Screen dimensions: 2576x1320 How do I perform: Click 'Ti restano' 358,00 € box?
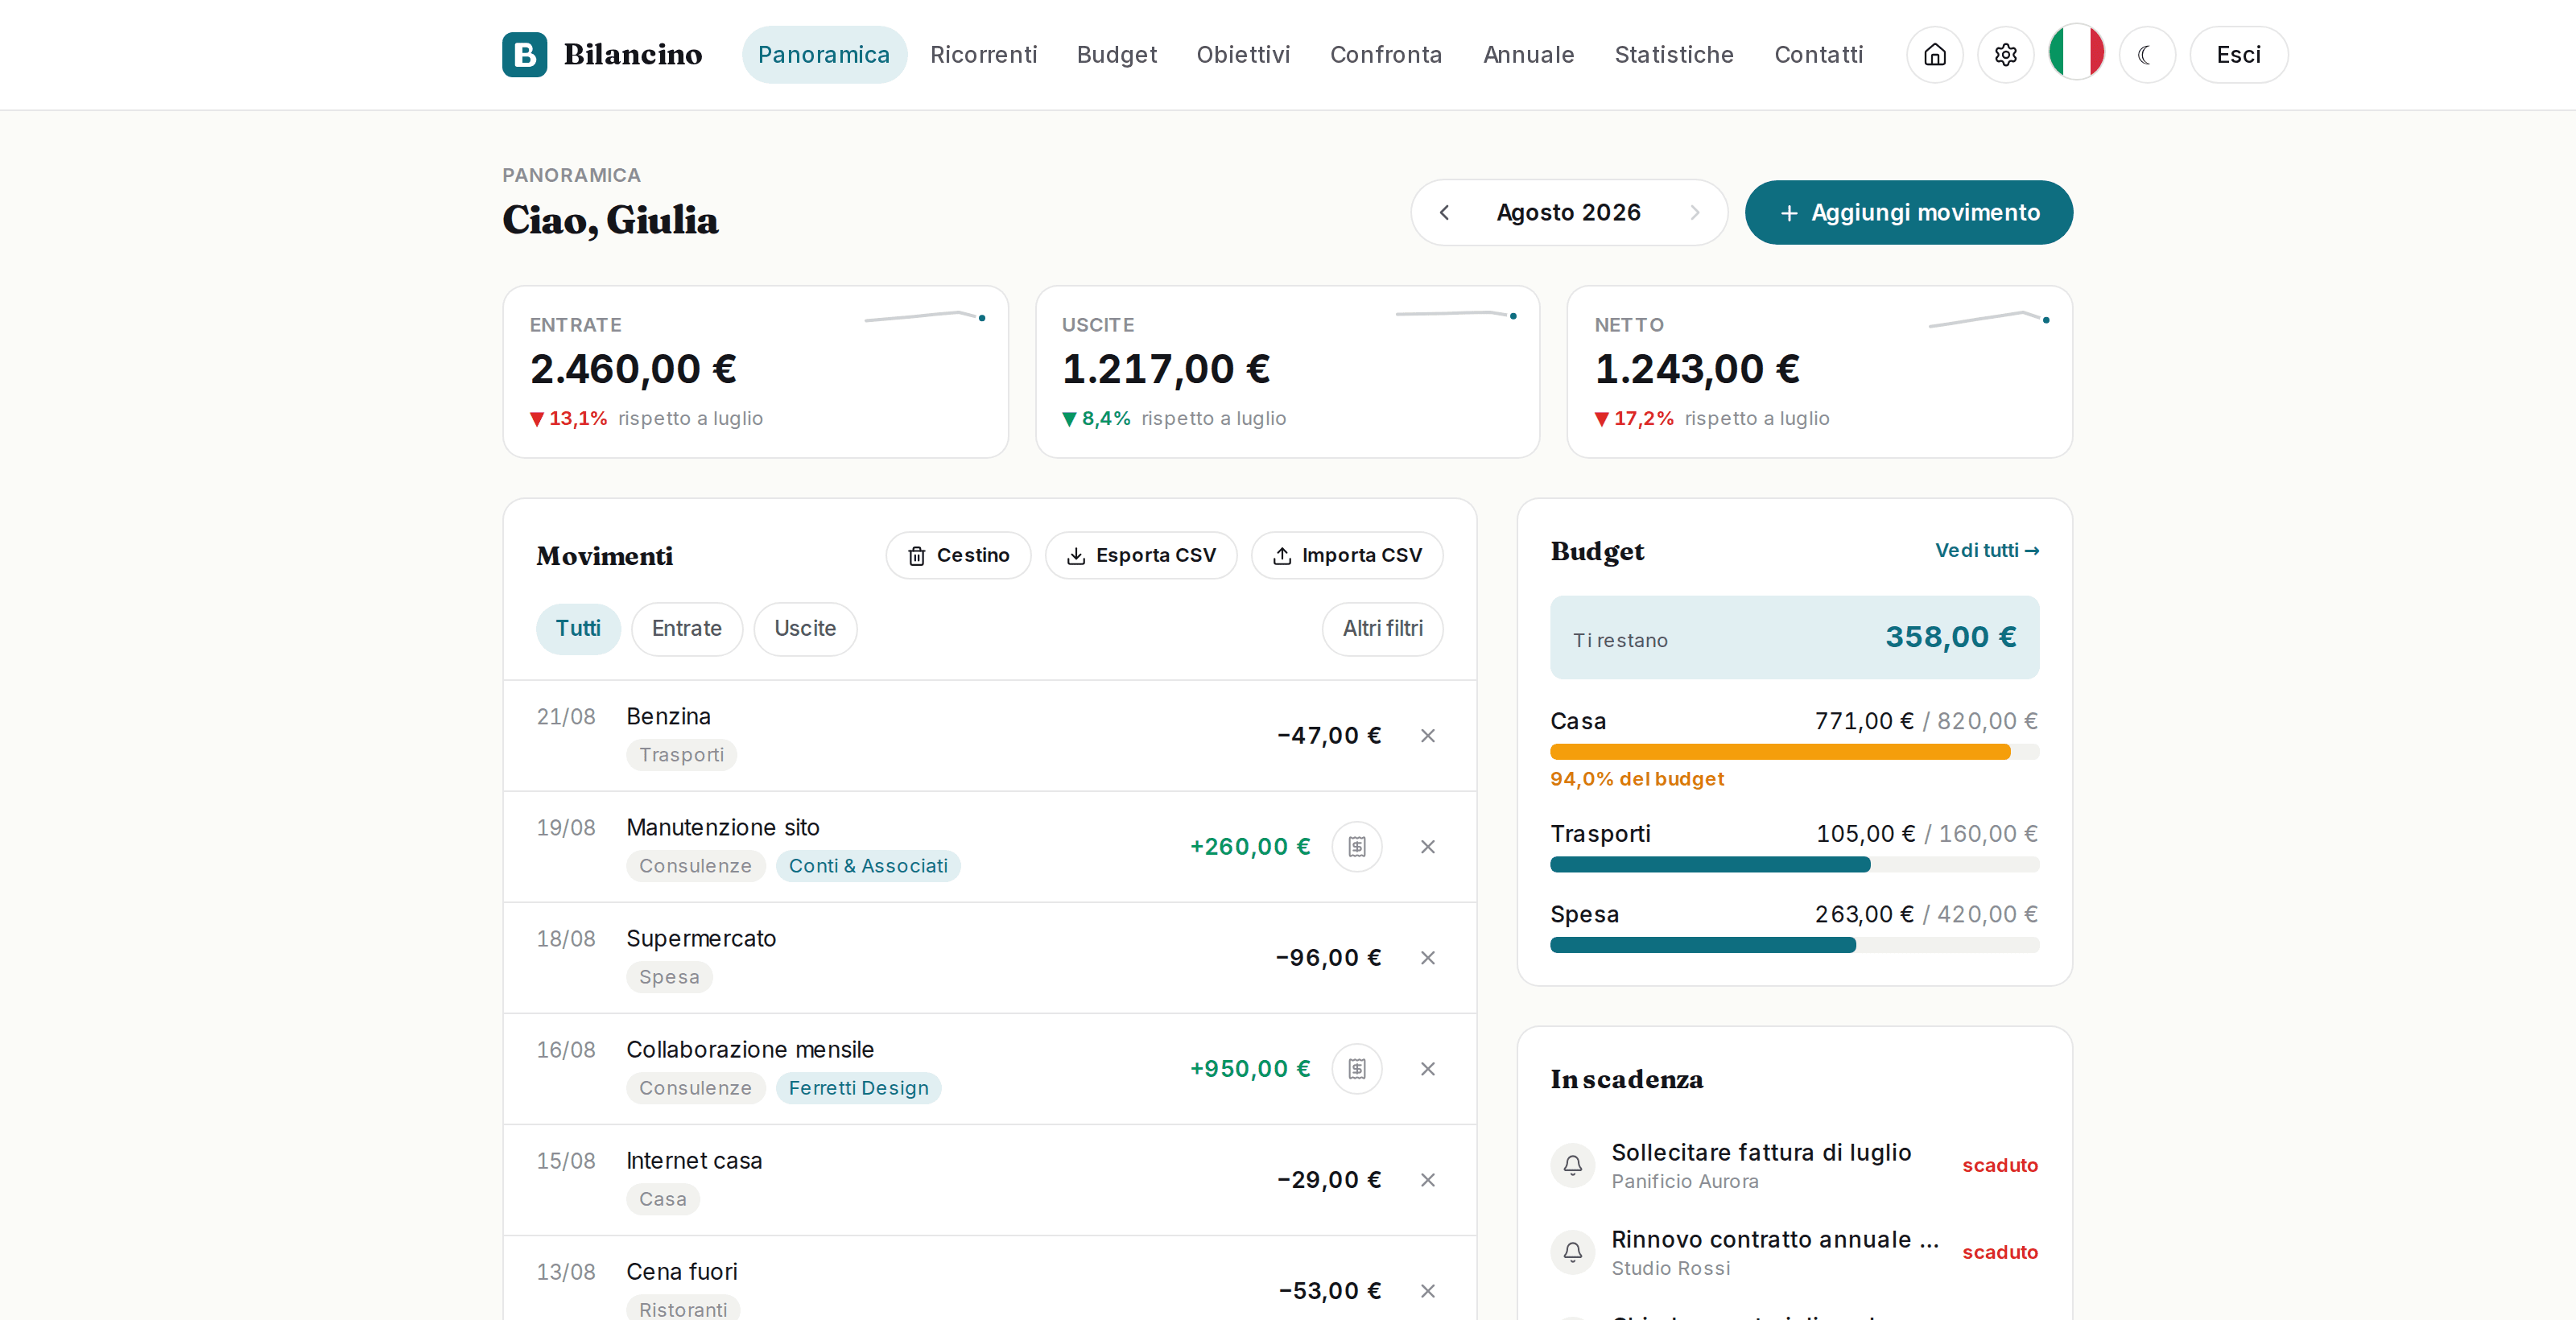1794,637
